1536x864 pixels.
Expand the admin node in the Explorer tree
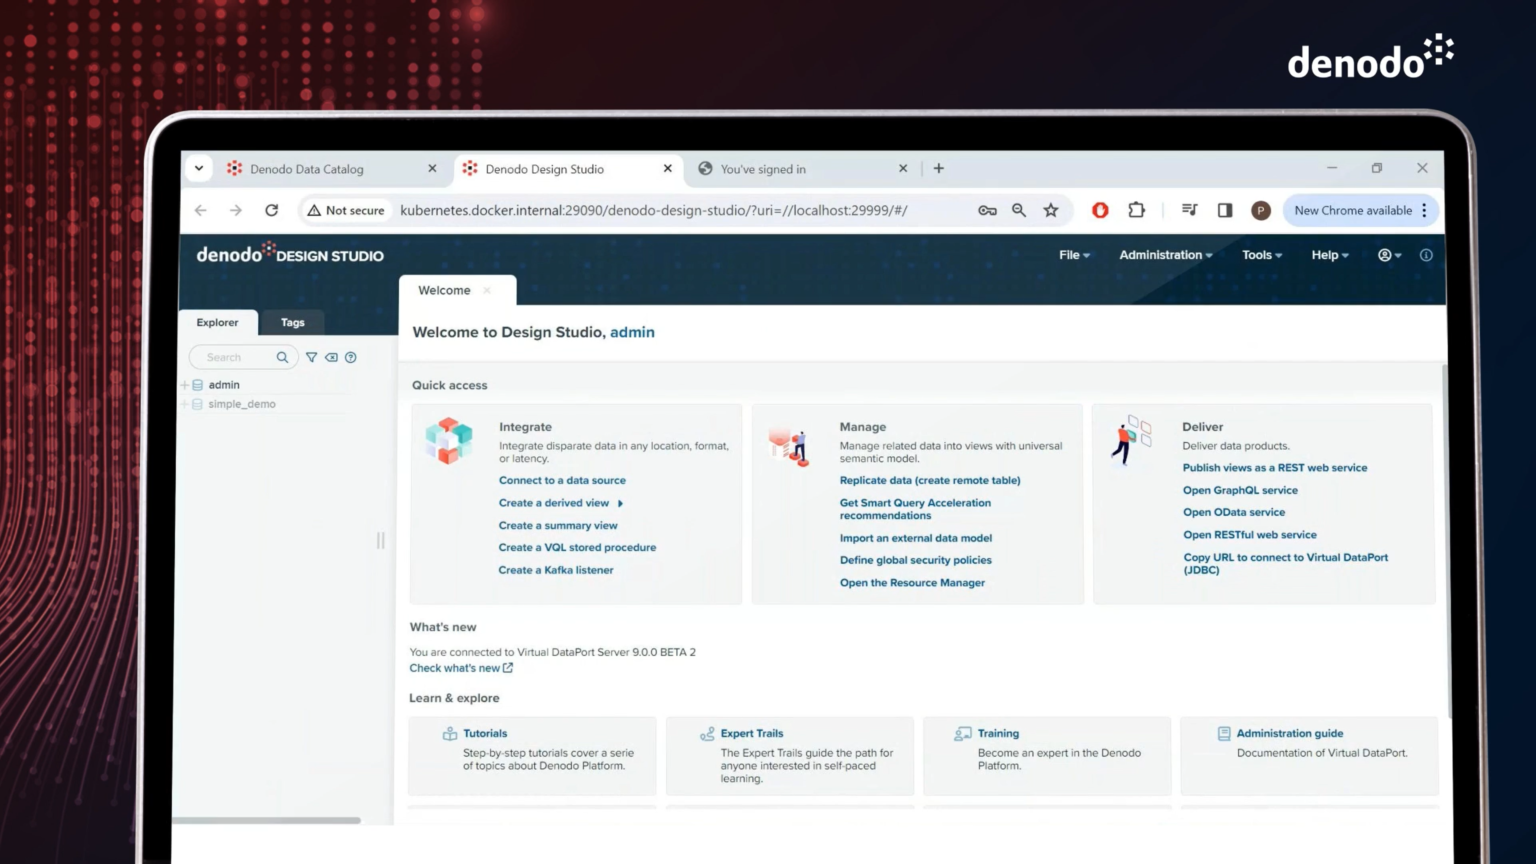click(185, 384)
